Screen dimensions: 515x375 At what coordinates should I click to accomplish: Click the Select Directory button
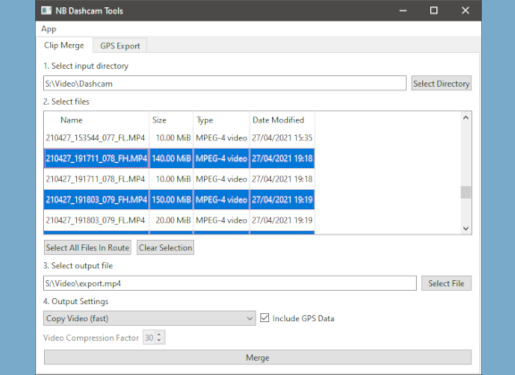441,83
